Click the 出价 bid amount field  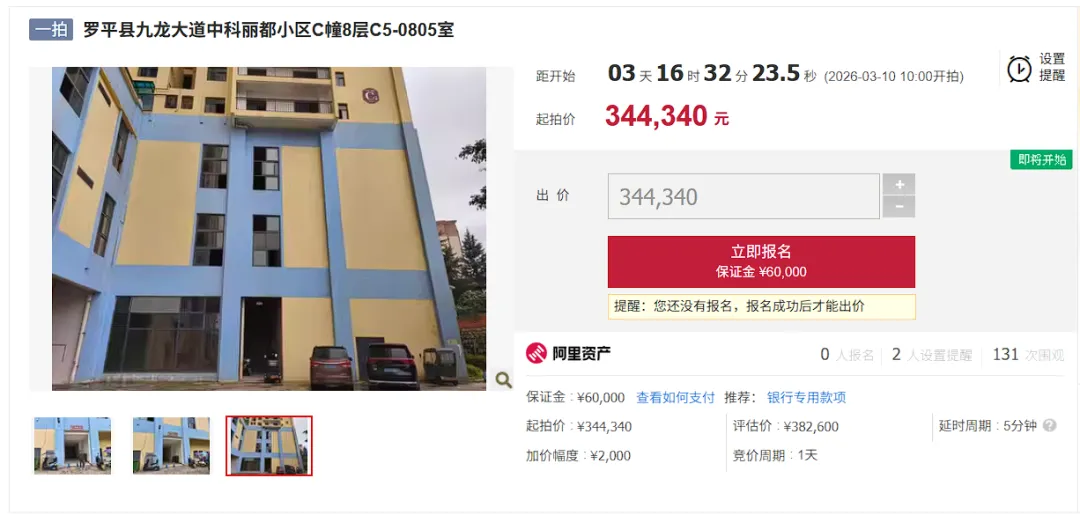743,196
